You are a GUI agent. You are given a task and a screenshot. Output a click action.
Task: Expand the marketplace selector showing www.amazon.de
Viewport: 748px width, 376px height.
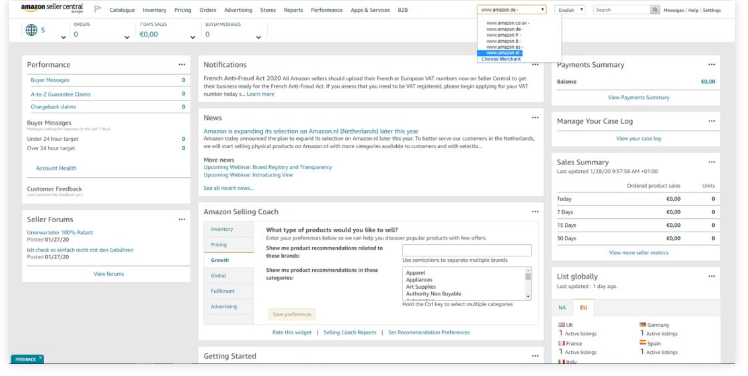point(511,10)
